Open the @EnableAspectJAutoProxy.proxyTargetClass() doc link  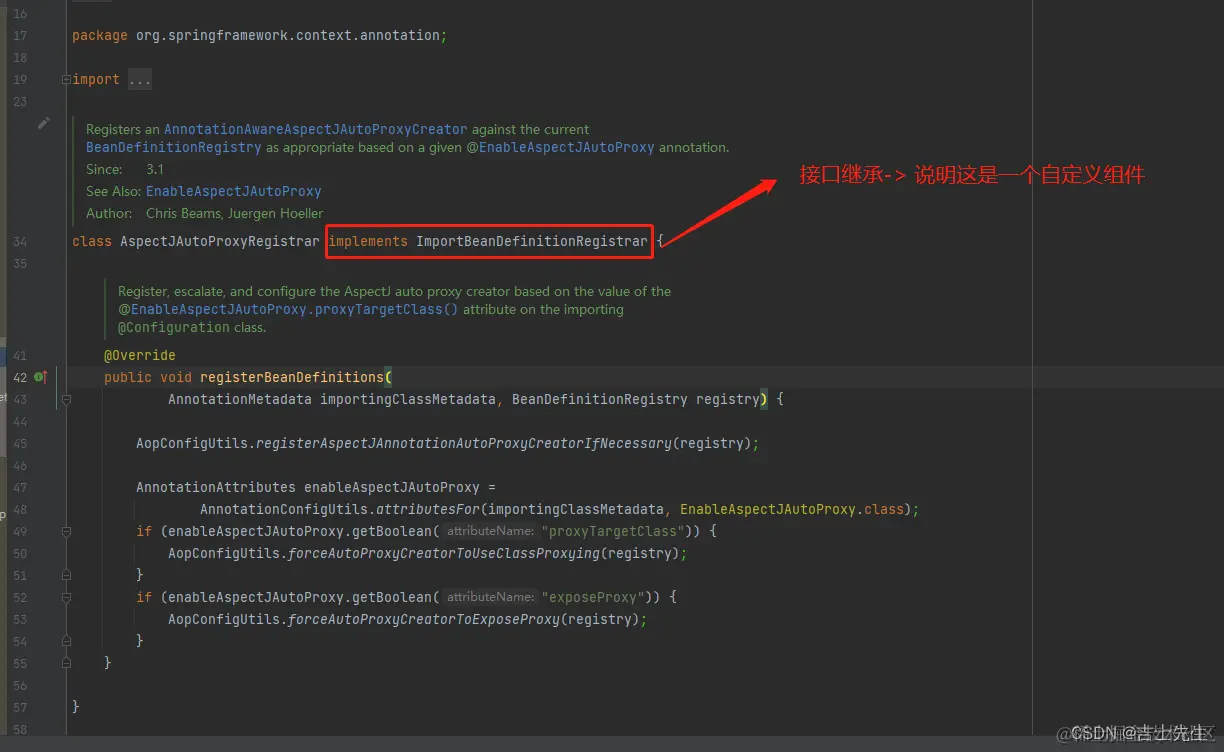tap(288, 310)
